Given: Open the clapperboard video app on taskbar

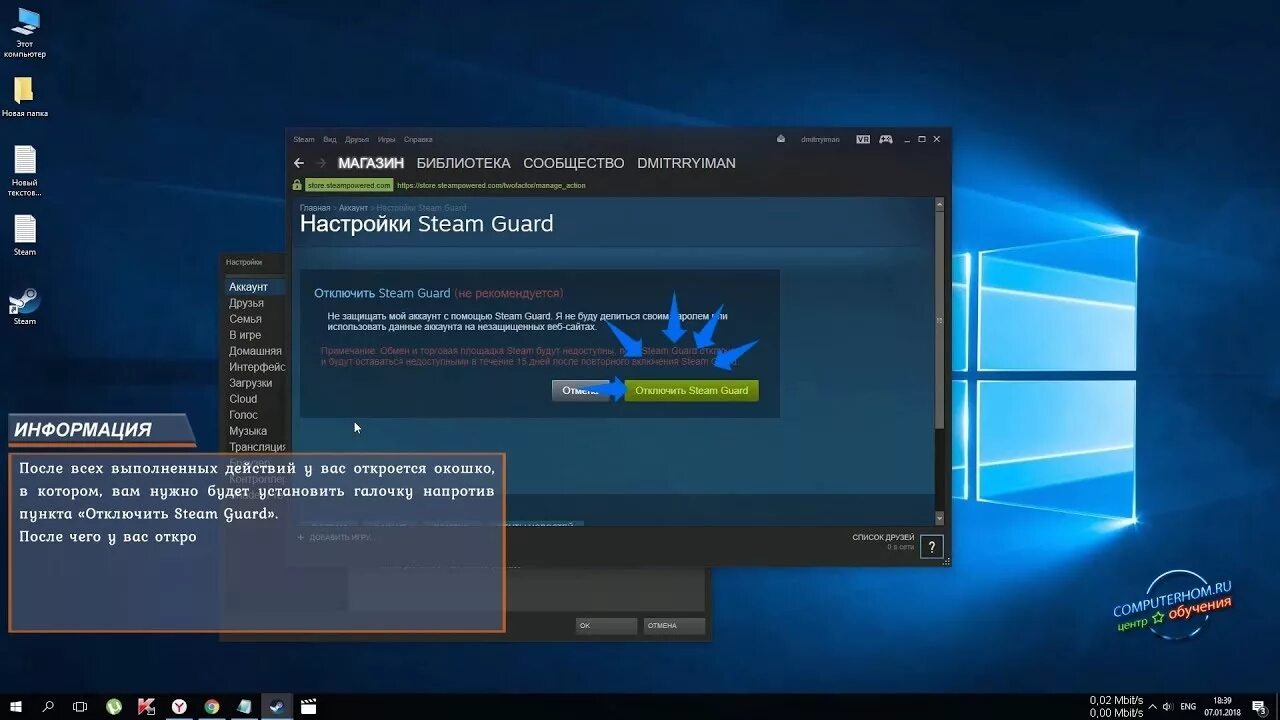Looking at the screenshot, I should (308, 706).
